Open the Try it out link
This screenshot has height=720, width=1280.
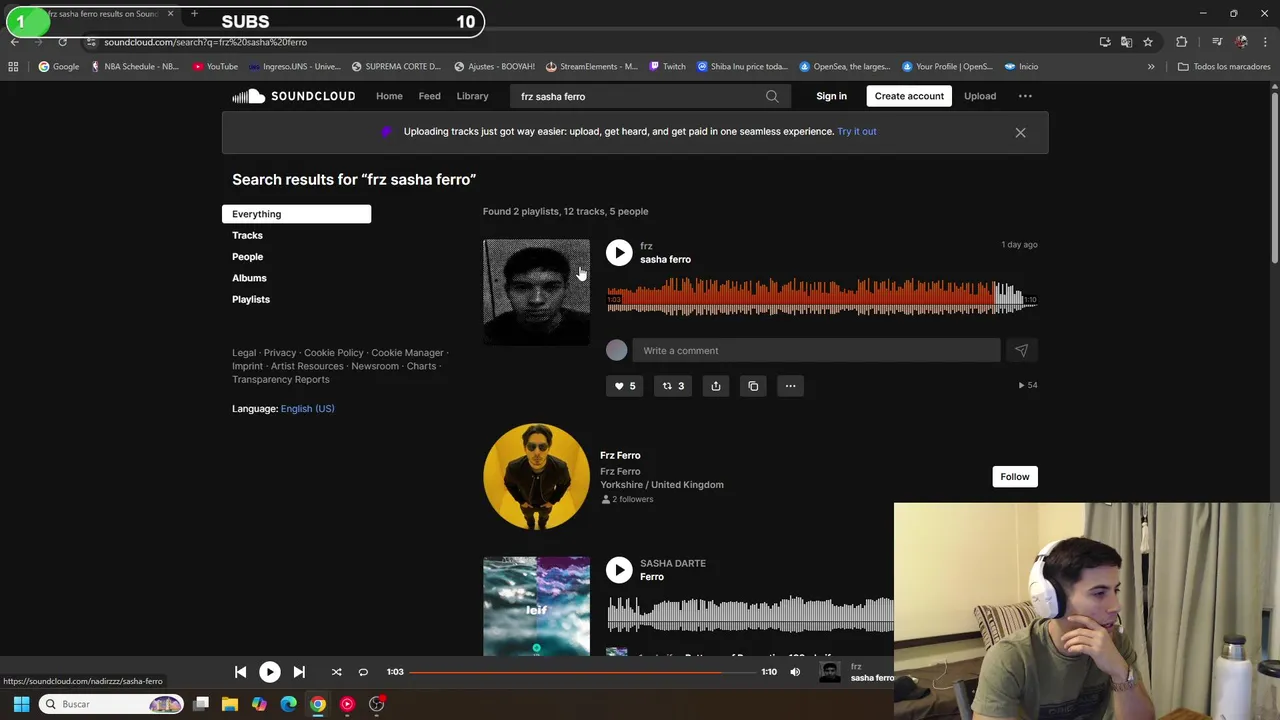tap(857, 131)
